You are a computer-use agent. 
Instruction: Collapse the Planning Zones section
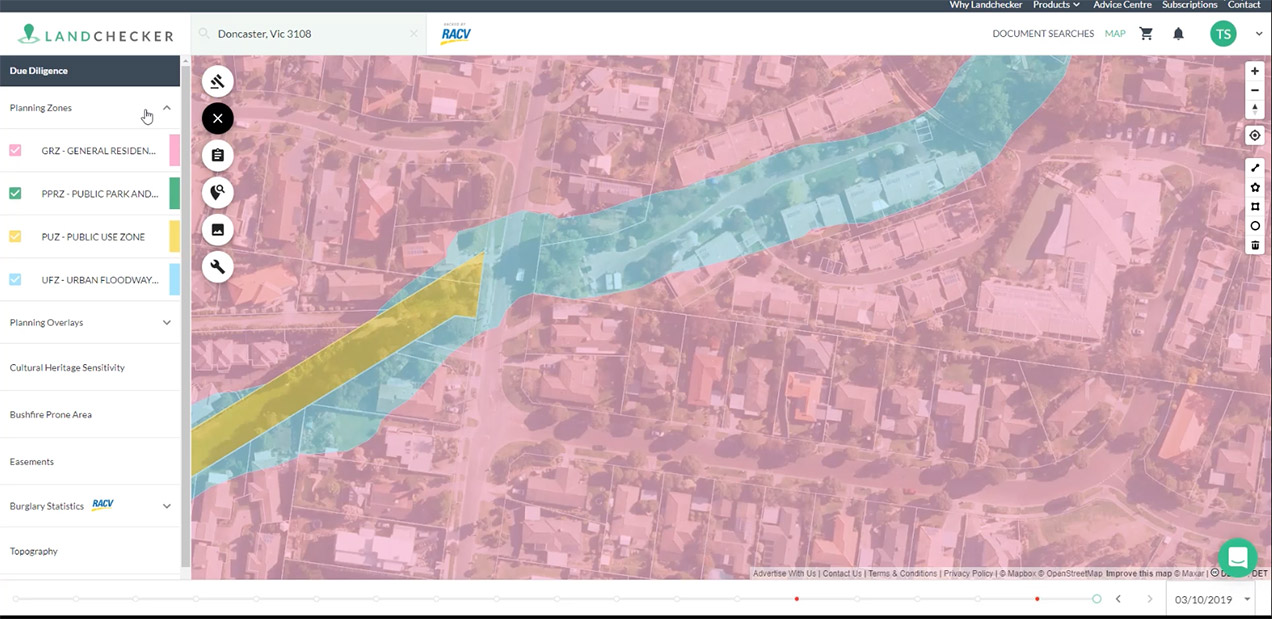[x=167, y=108]
